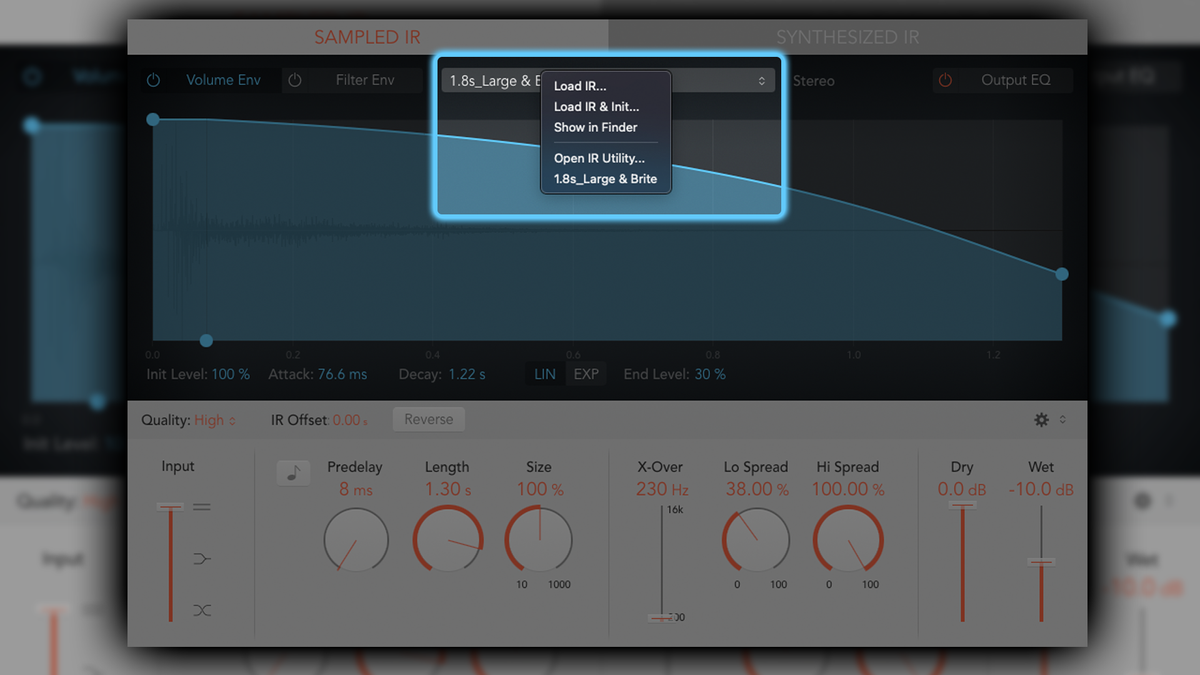Toggle the Volume Env power icon
This screenshot has height=675, width=1200.
[x=153, y=80]
